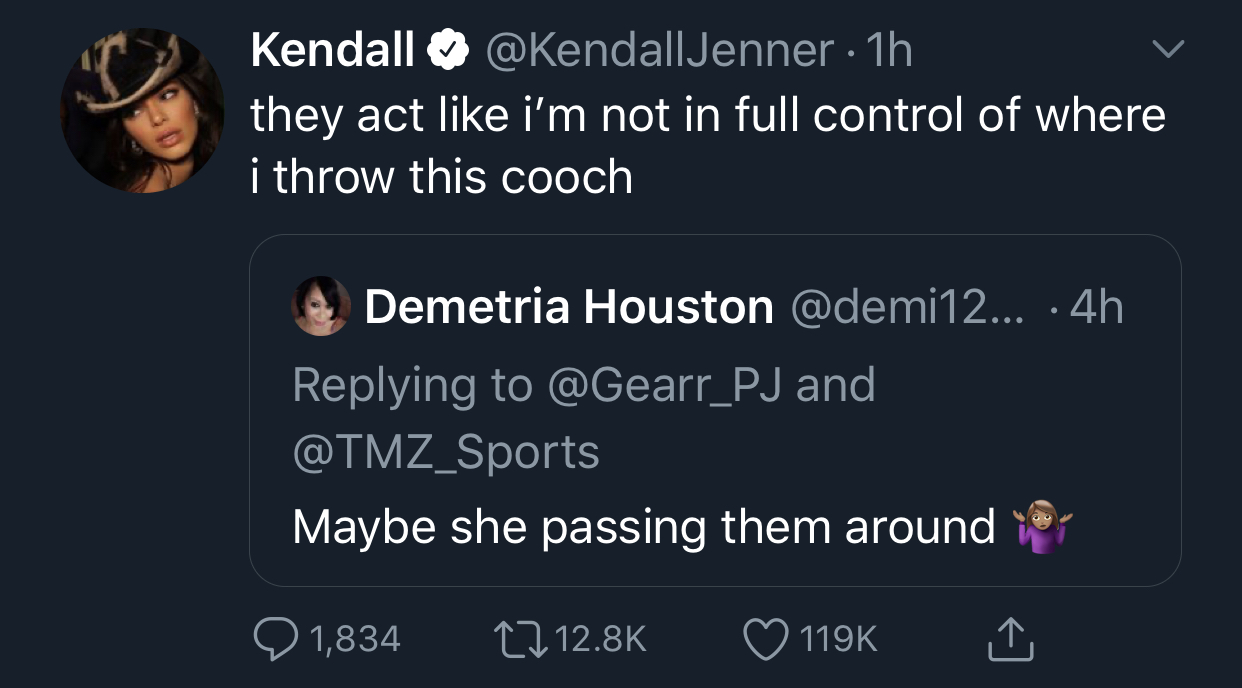1242x688 pixels.
Task: Open quoted tweet text "Maybe she passing them around"
Action: (x=644, y=527)
